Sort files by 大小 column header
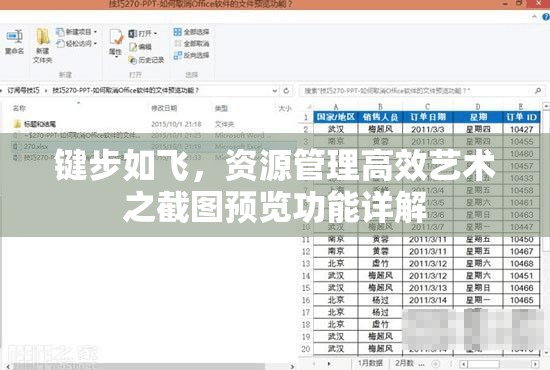550x370 pixels. coord(284,108)
